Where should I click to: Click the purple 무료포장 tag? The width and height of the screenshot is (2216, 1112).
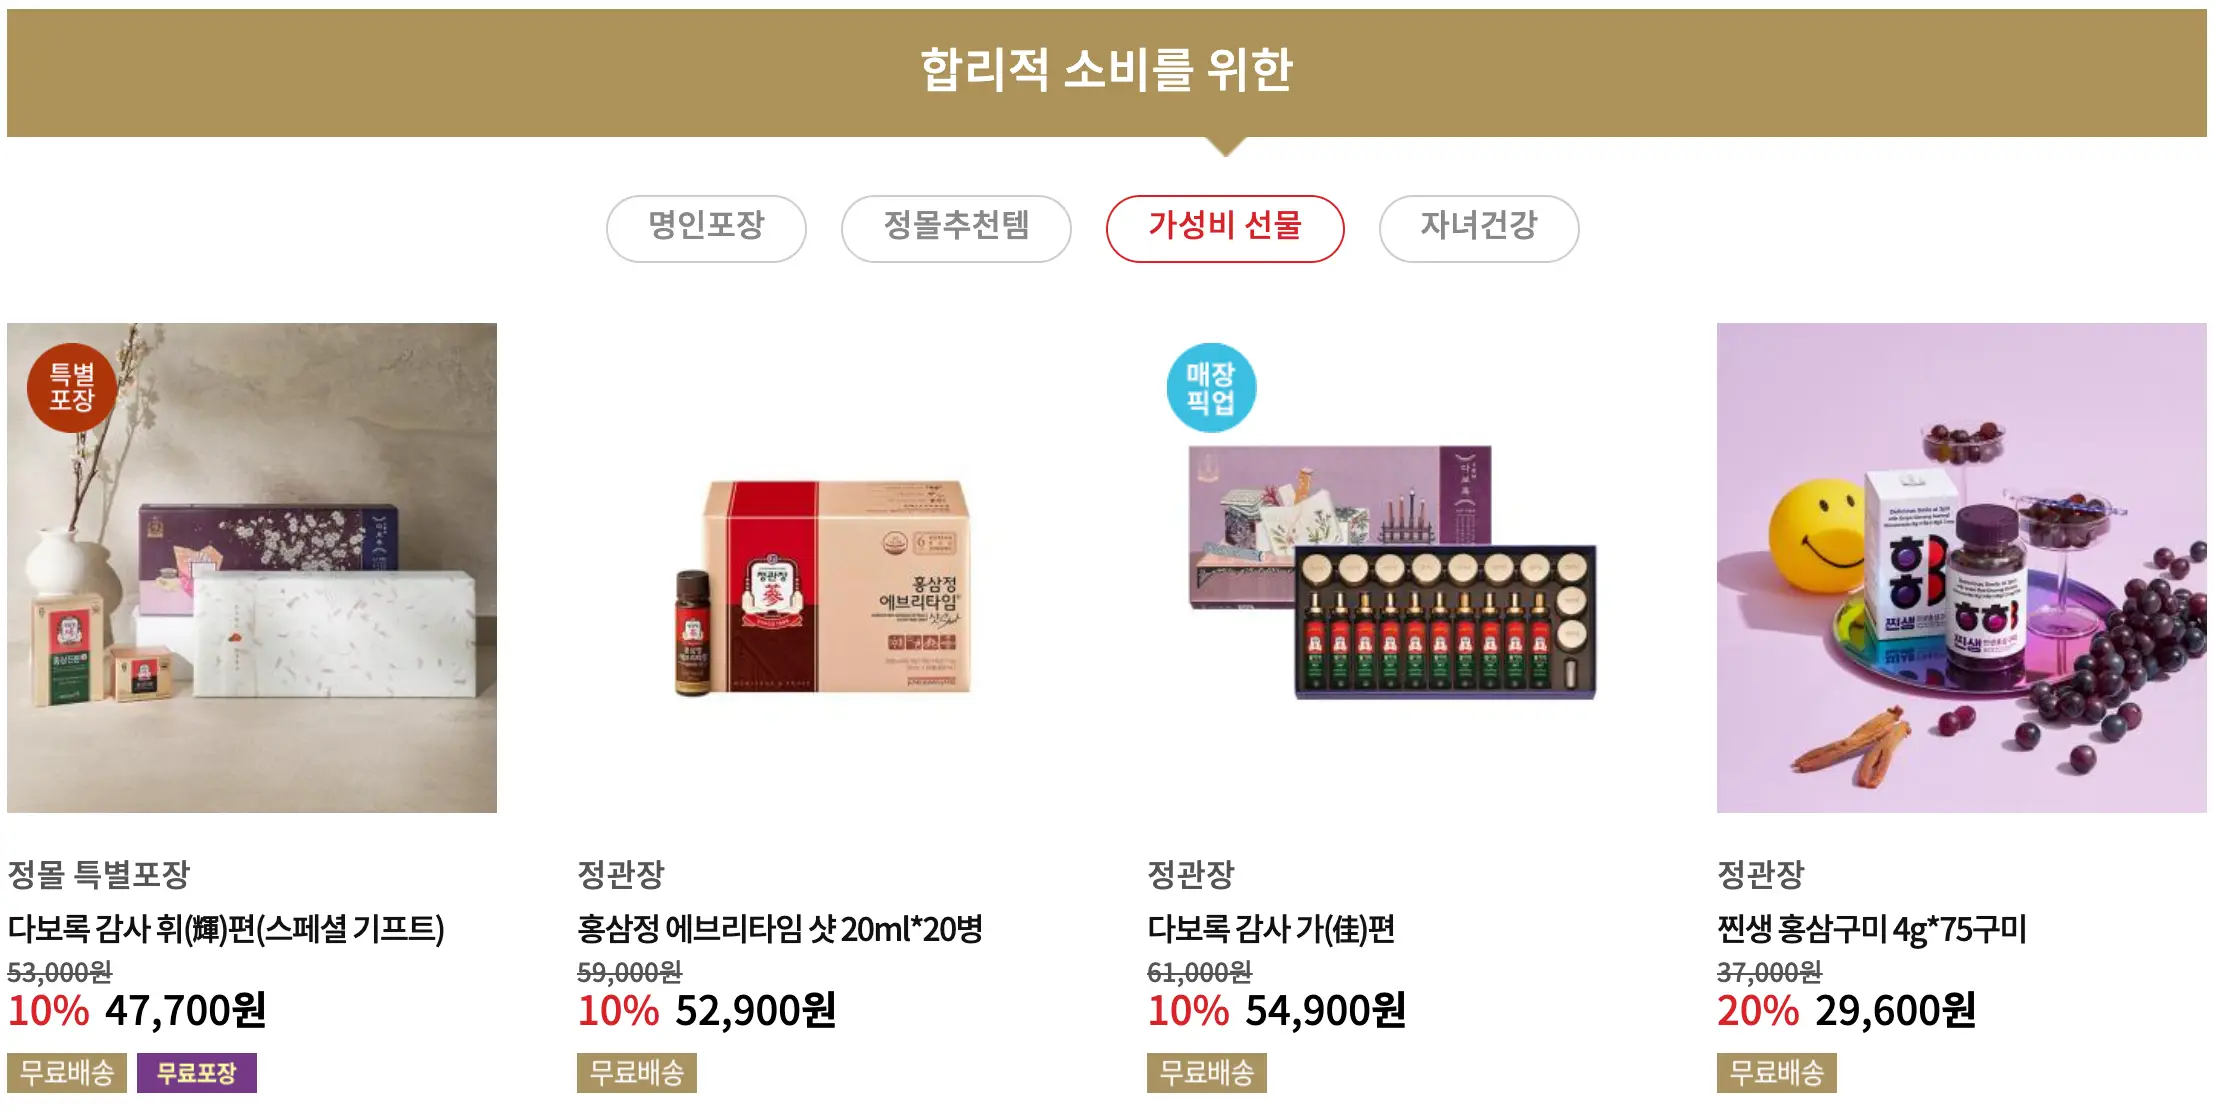tap(197, 1073)
